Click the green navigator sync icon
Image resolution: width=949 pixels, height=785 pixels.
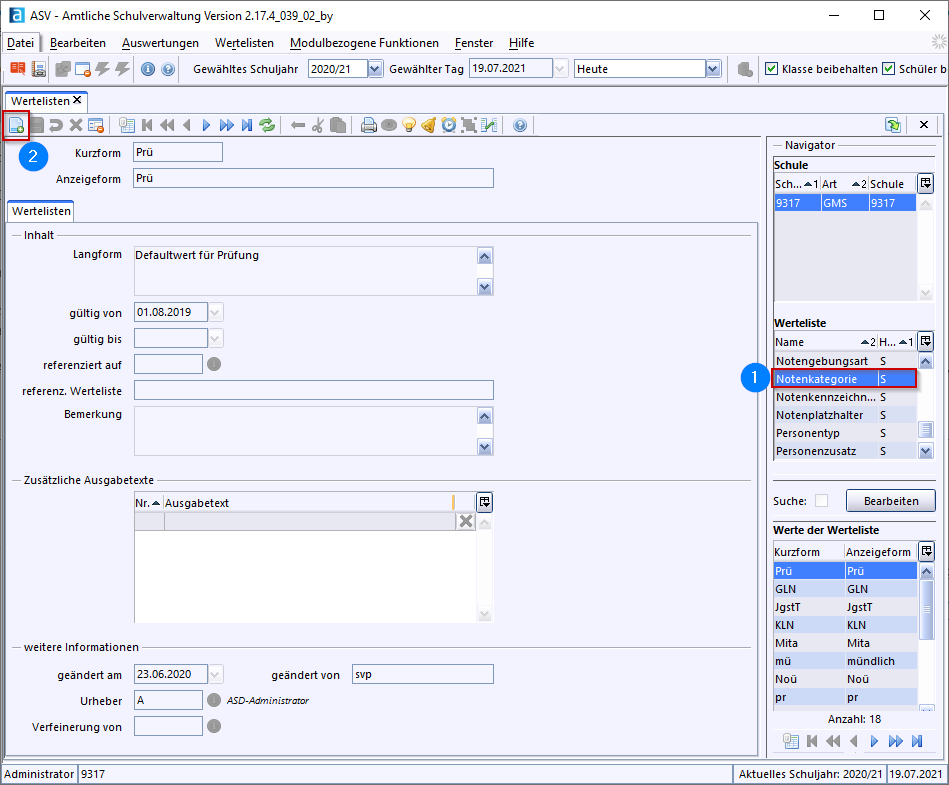click(x=893, y=125)
